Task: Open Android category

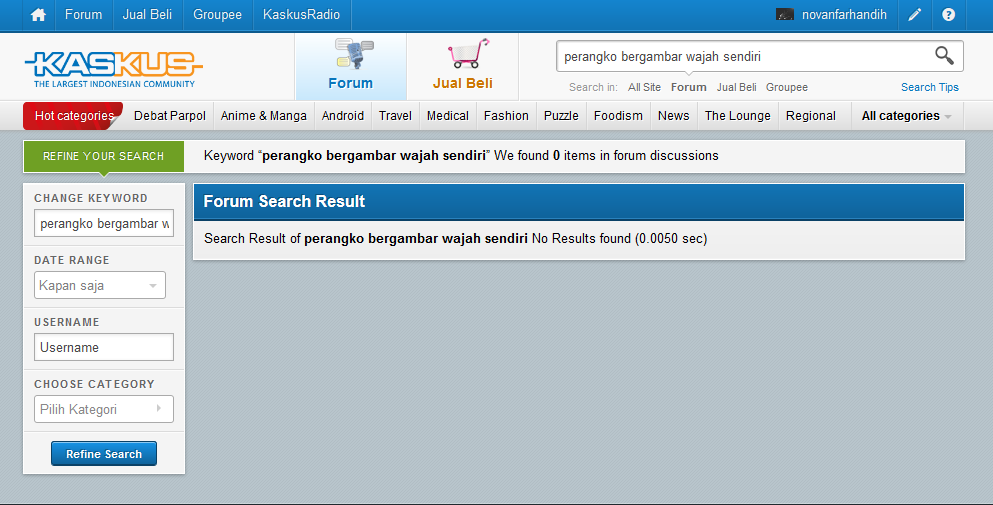Action: point(343,116)
